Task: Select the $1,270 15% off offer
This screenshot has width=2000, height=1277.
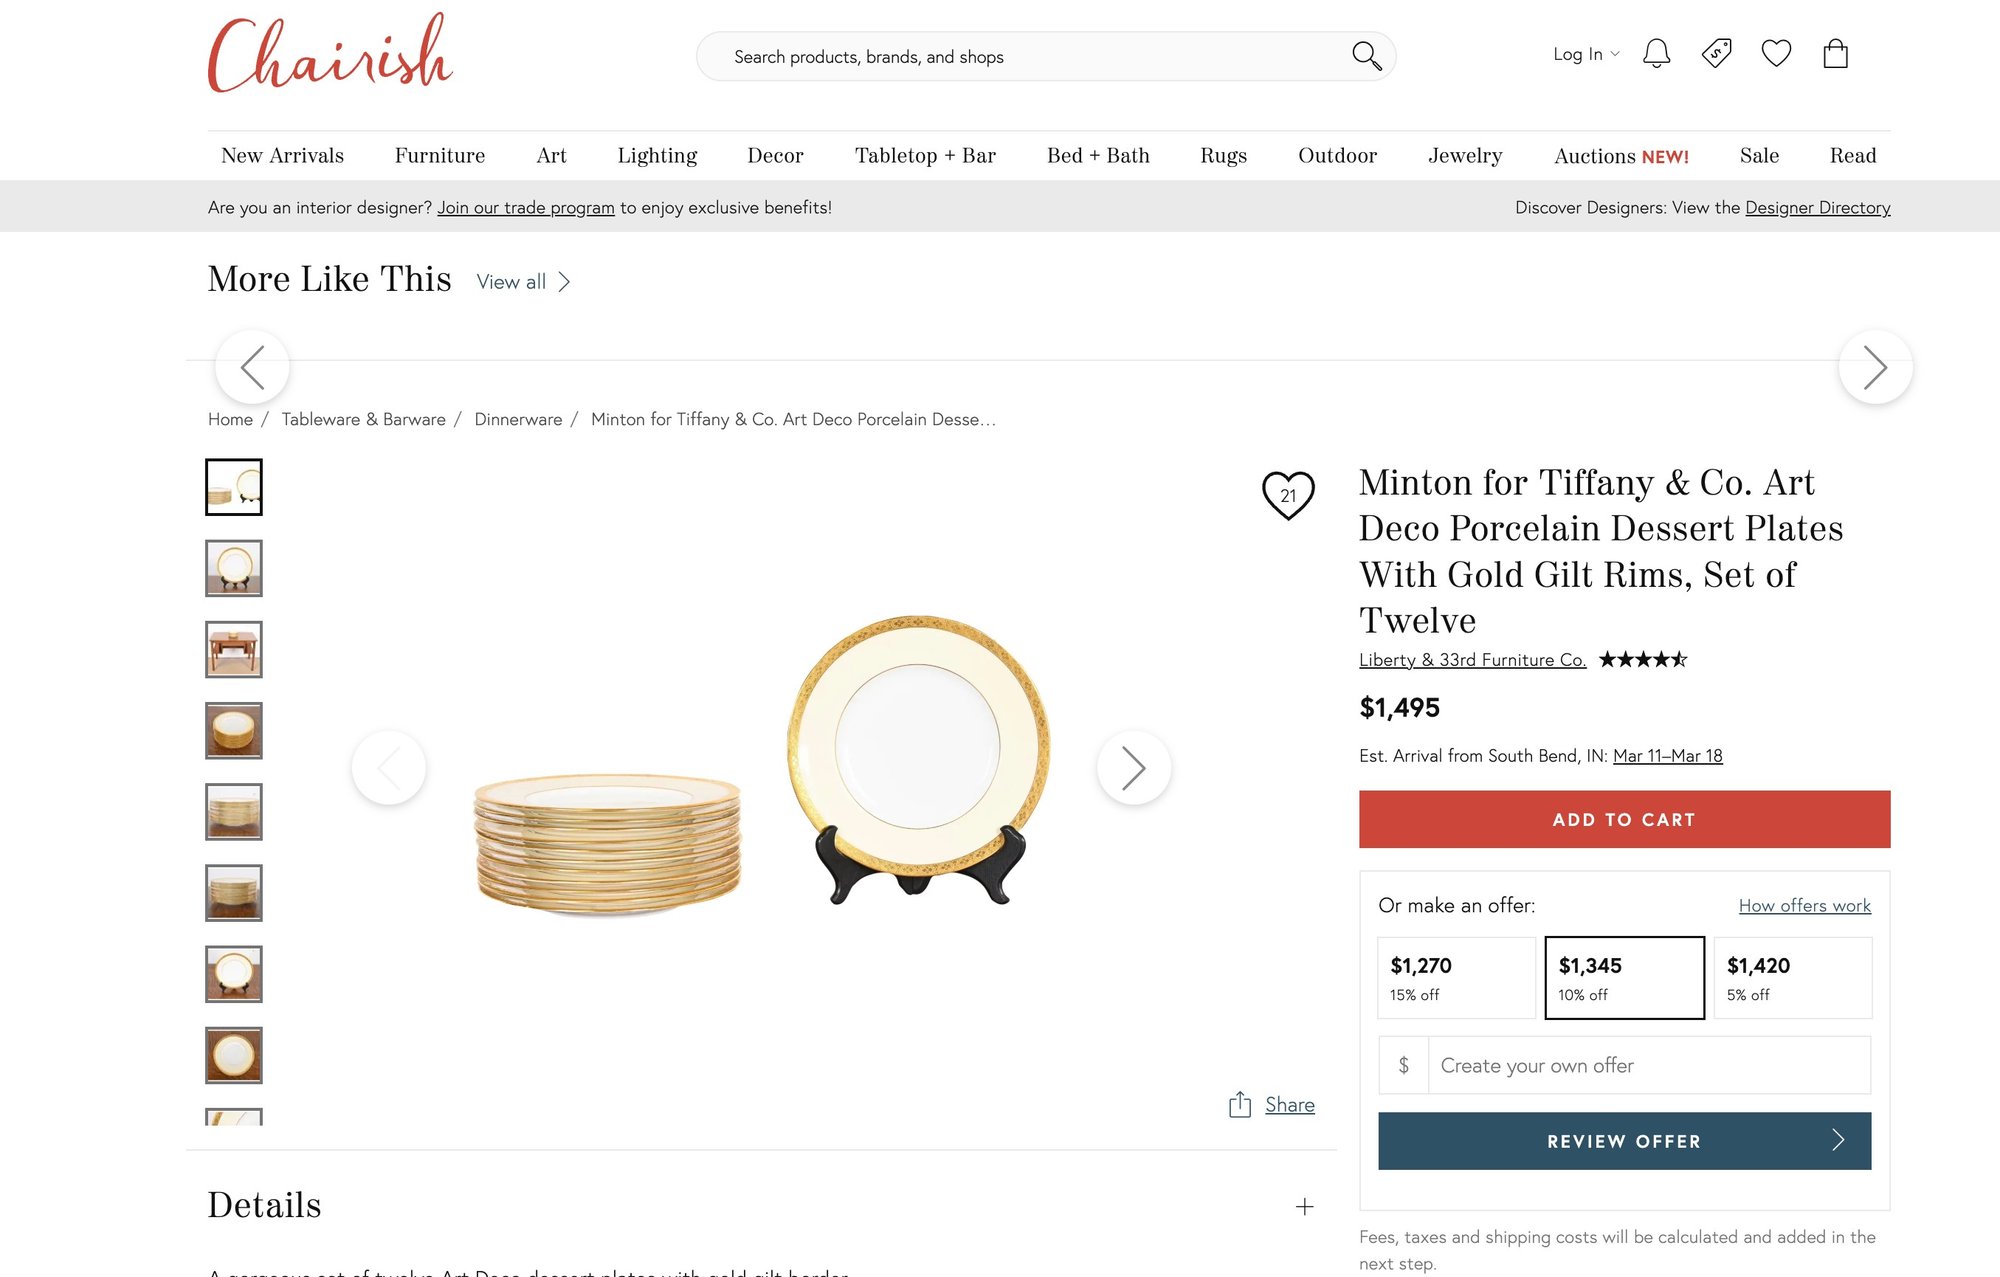Action: click(1456, 978)
